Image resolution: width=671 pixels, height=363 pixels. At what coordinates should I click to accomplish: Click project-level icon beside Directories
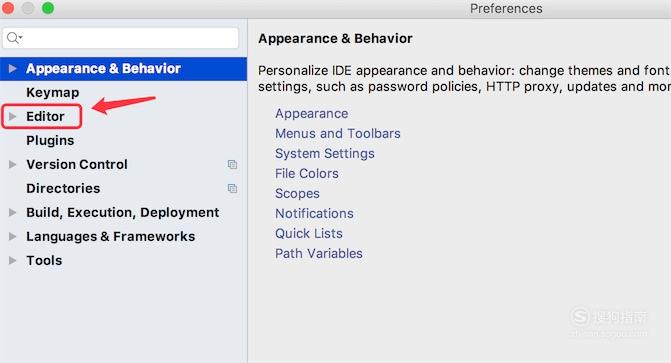coord(232,188)
